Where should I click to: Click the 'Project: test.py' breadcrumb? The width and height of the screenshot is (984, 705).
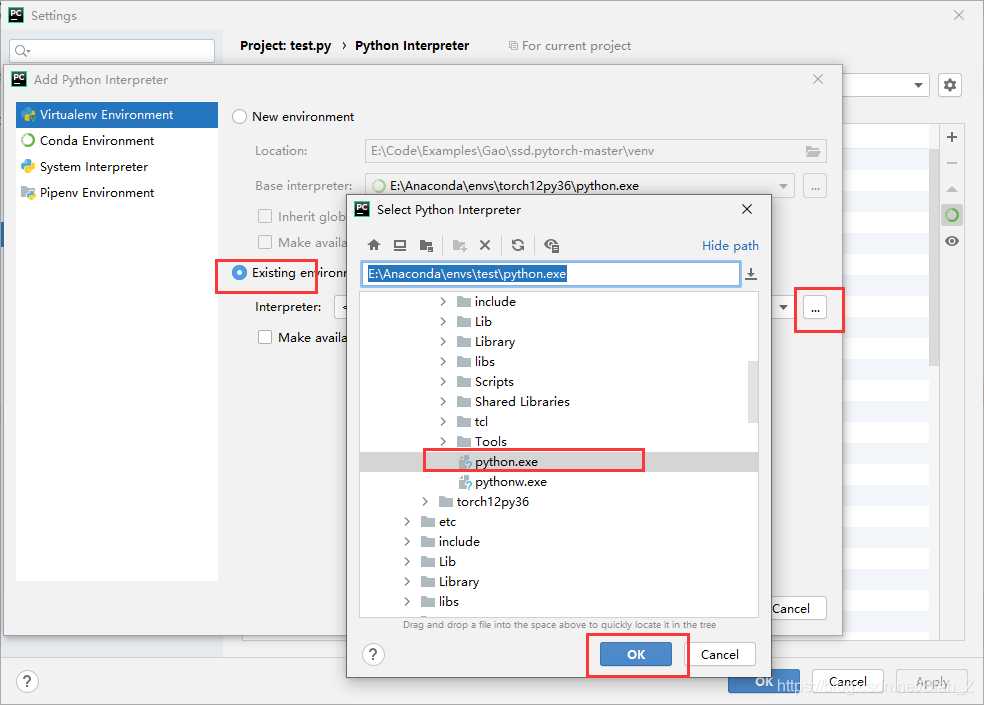(286, 46)
